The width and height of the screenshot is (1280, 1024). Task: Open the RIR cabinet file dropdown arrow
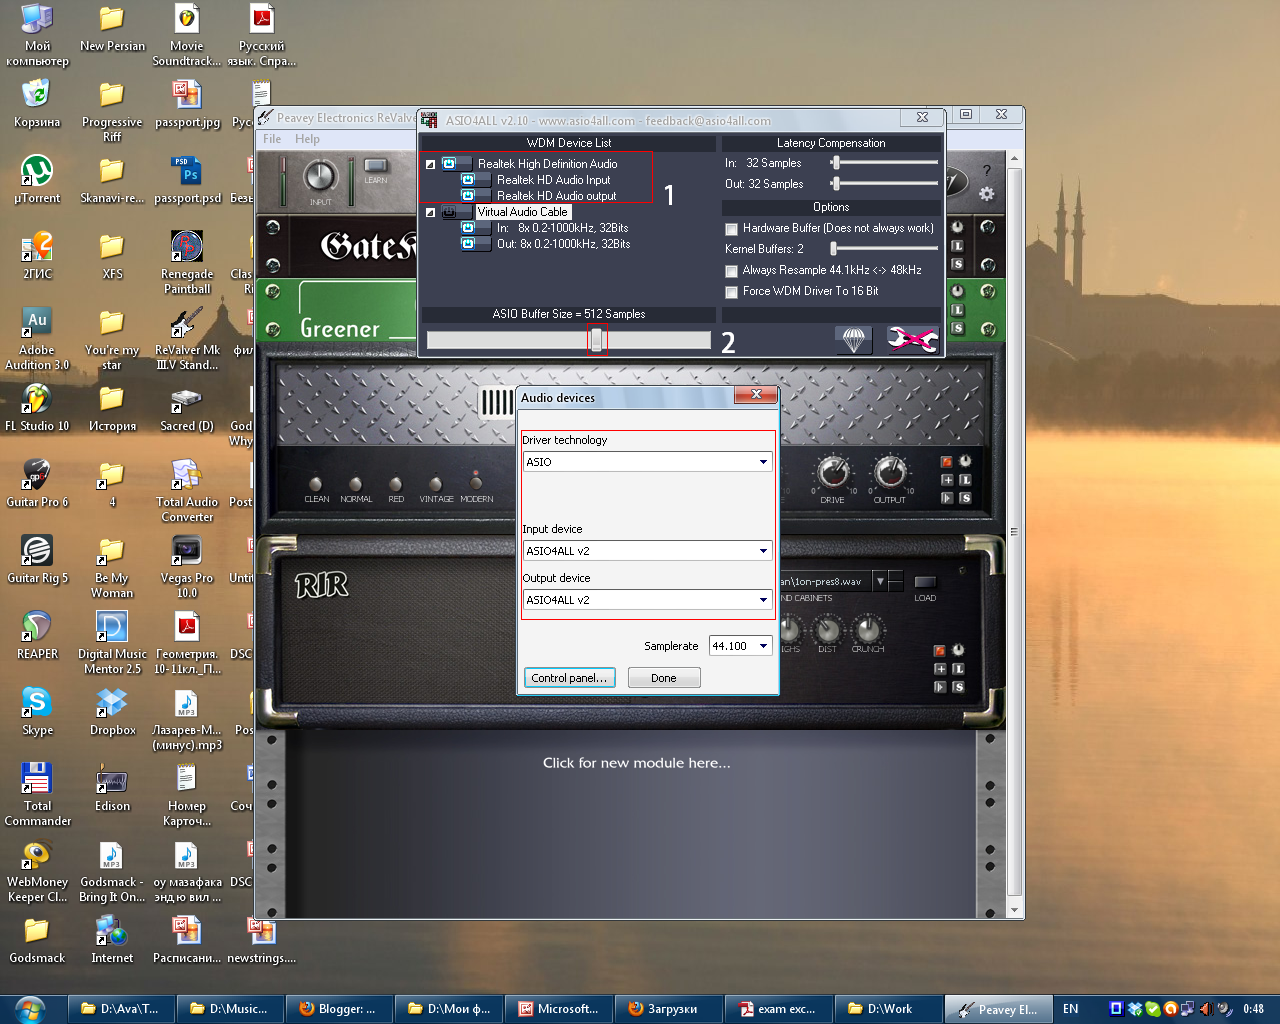click(x=880, y=581)
